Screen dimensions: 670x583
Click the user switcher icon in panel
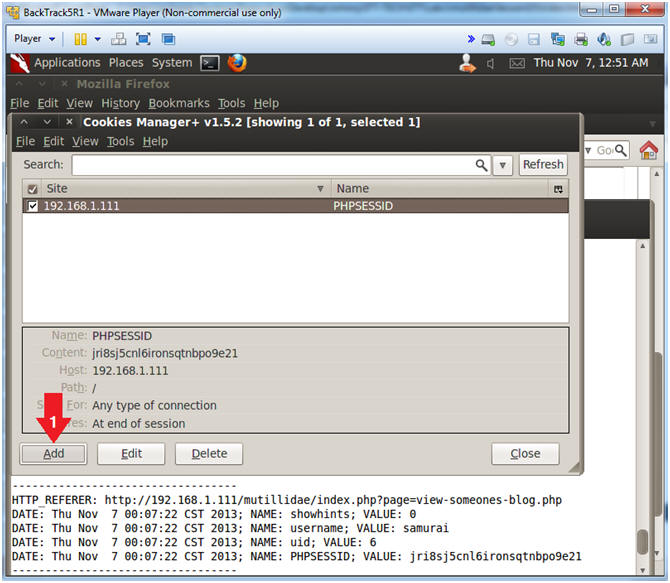click(467, 63)
